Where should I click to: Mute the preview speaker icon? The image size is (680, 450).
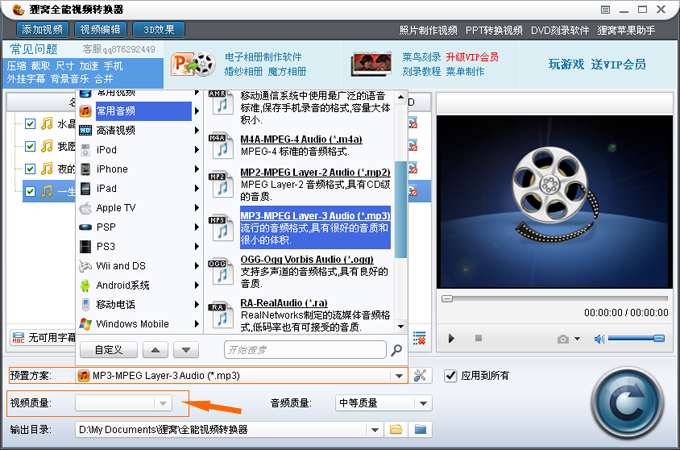coord(599,339)
